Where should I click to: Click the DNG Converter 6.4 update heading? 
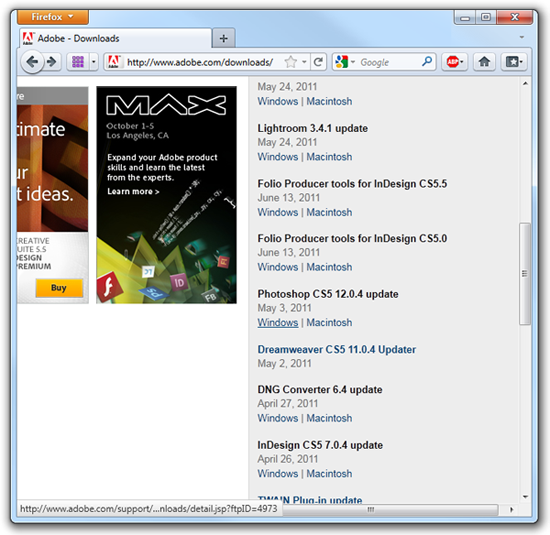pyautogui.click(x=320, y=390)
